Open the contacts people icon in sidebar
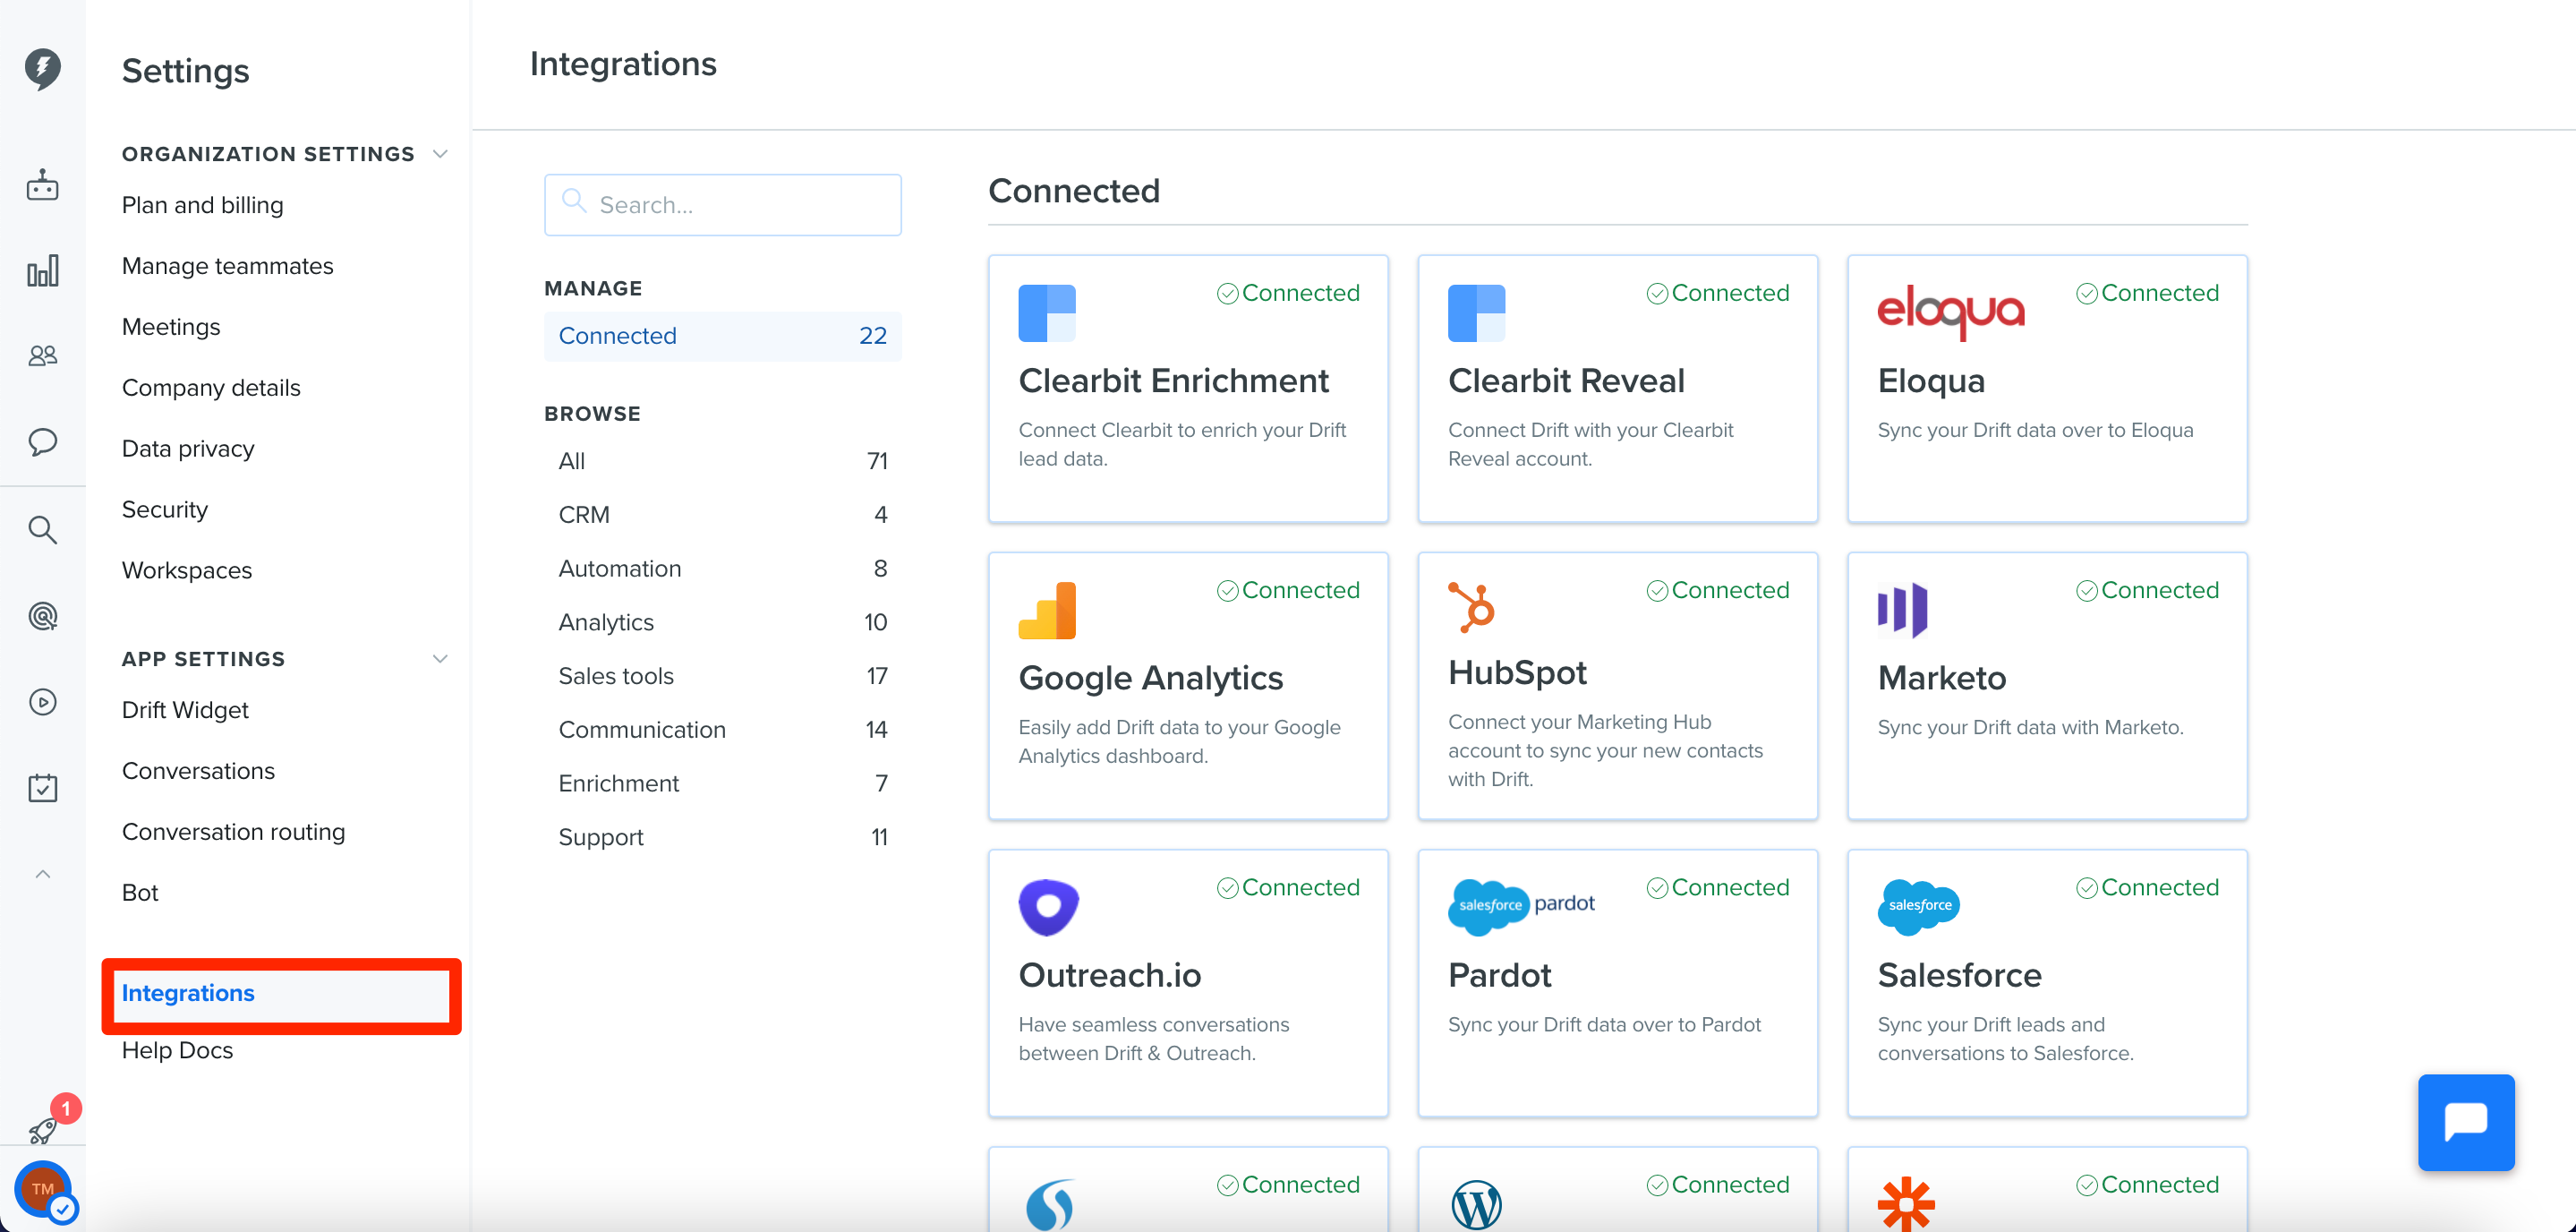Screen dimensions: 2576x1232 (43, 355)
